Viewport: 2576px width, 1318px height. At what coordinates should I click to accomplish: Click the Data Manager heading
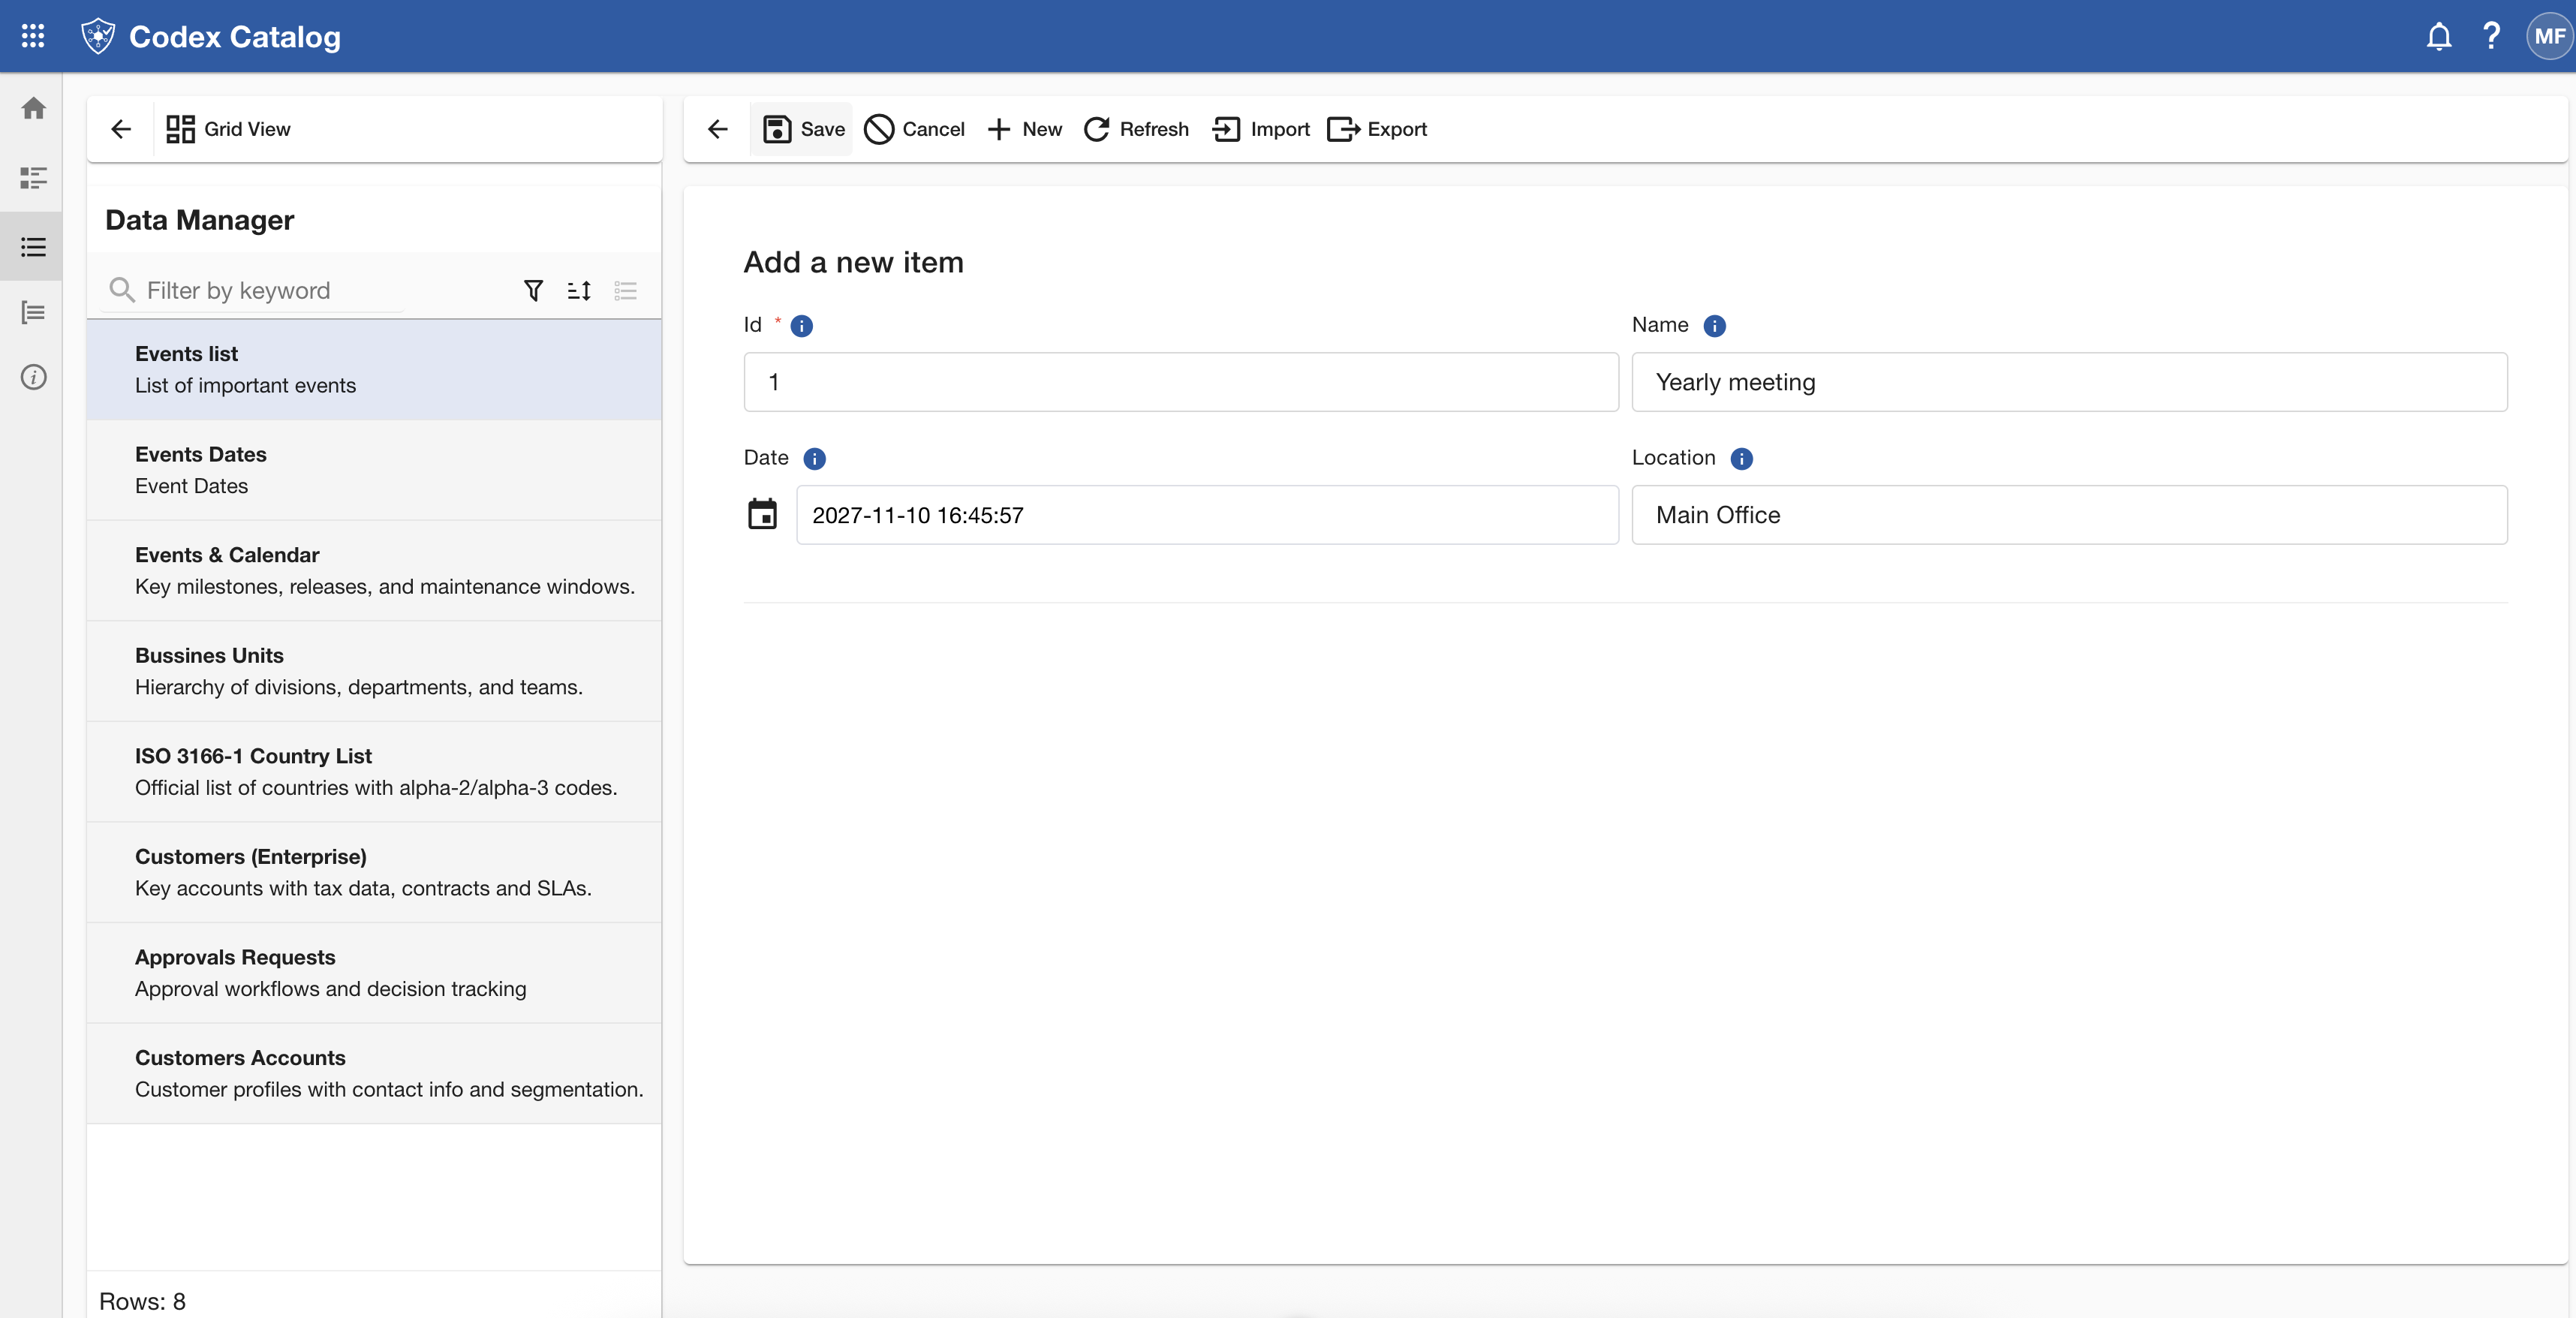click(x=199, y=220)
